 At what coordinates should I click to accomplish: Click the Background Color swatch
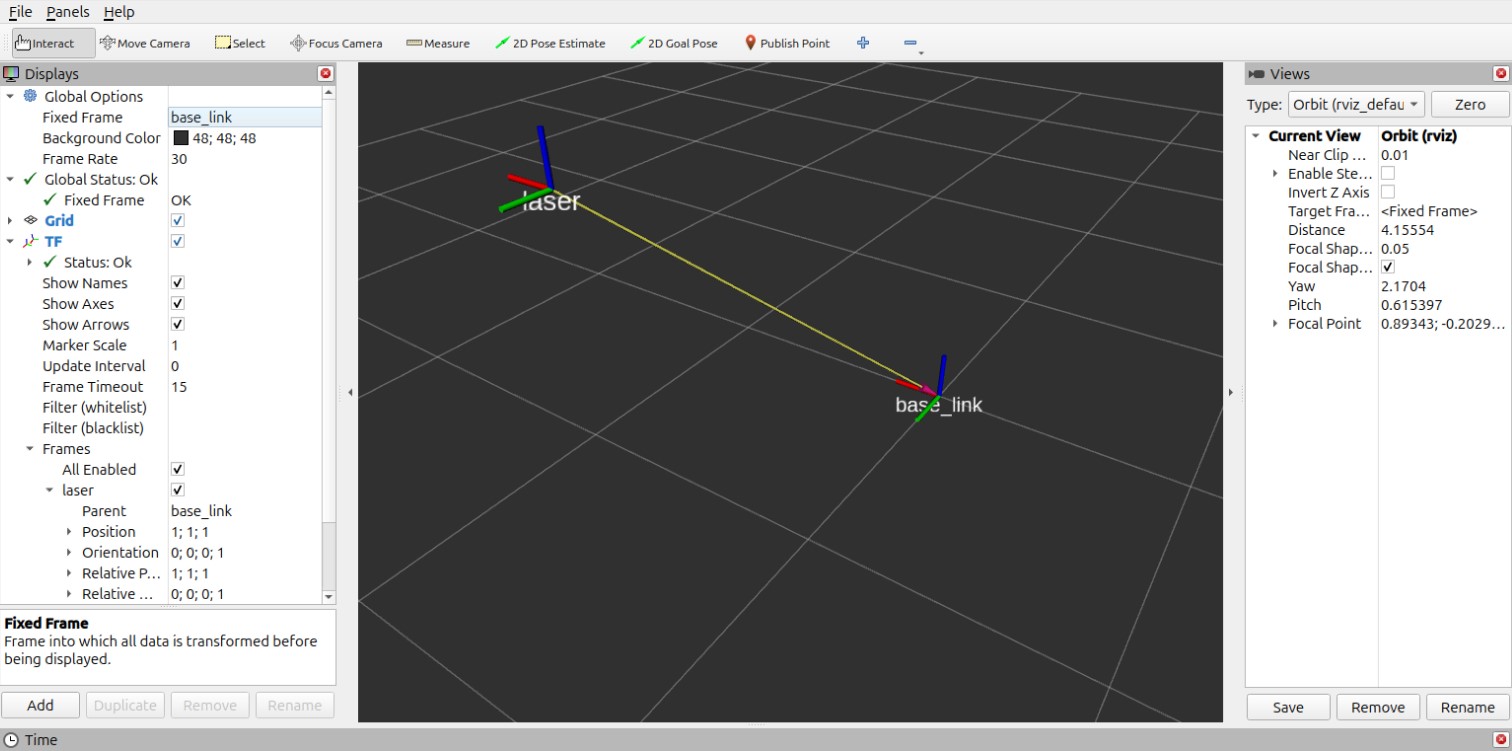[x=181, y=138]
